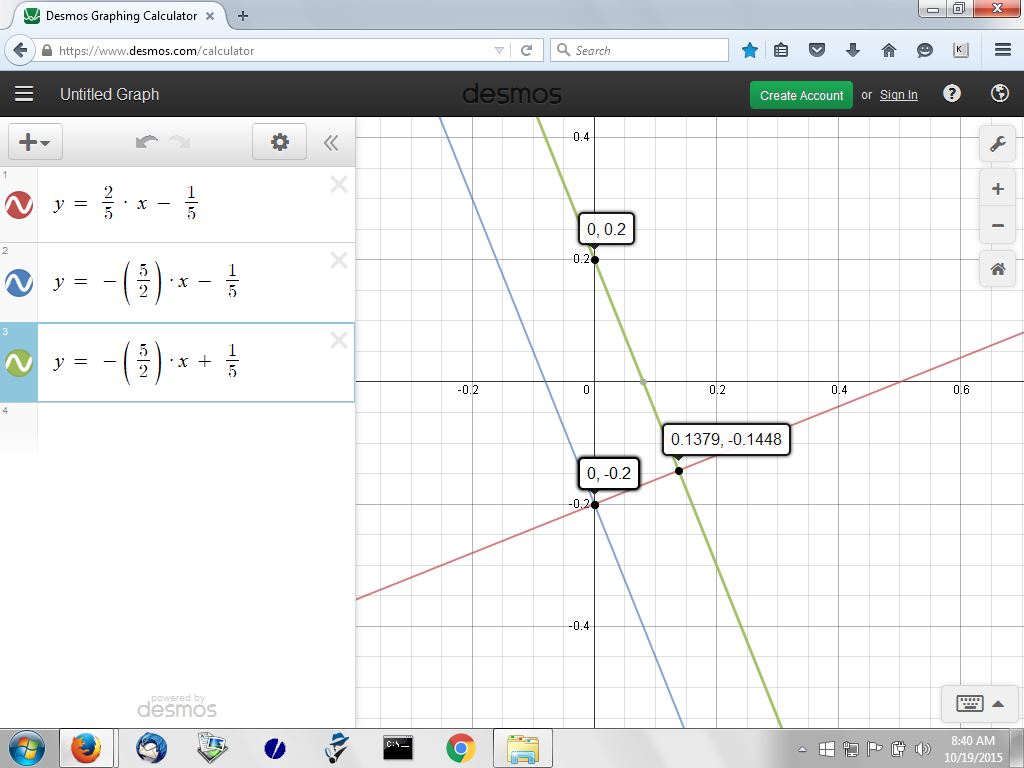Click the Sign In link
This screenshot has height=768, width=1024.
[899, 95]
